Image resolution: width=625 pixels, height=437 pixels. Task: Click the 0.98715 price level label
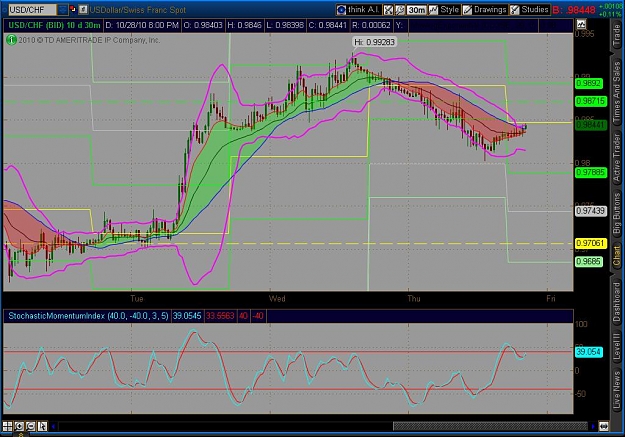pos(591,101)
